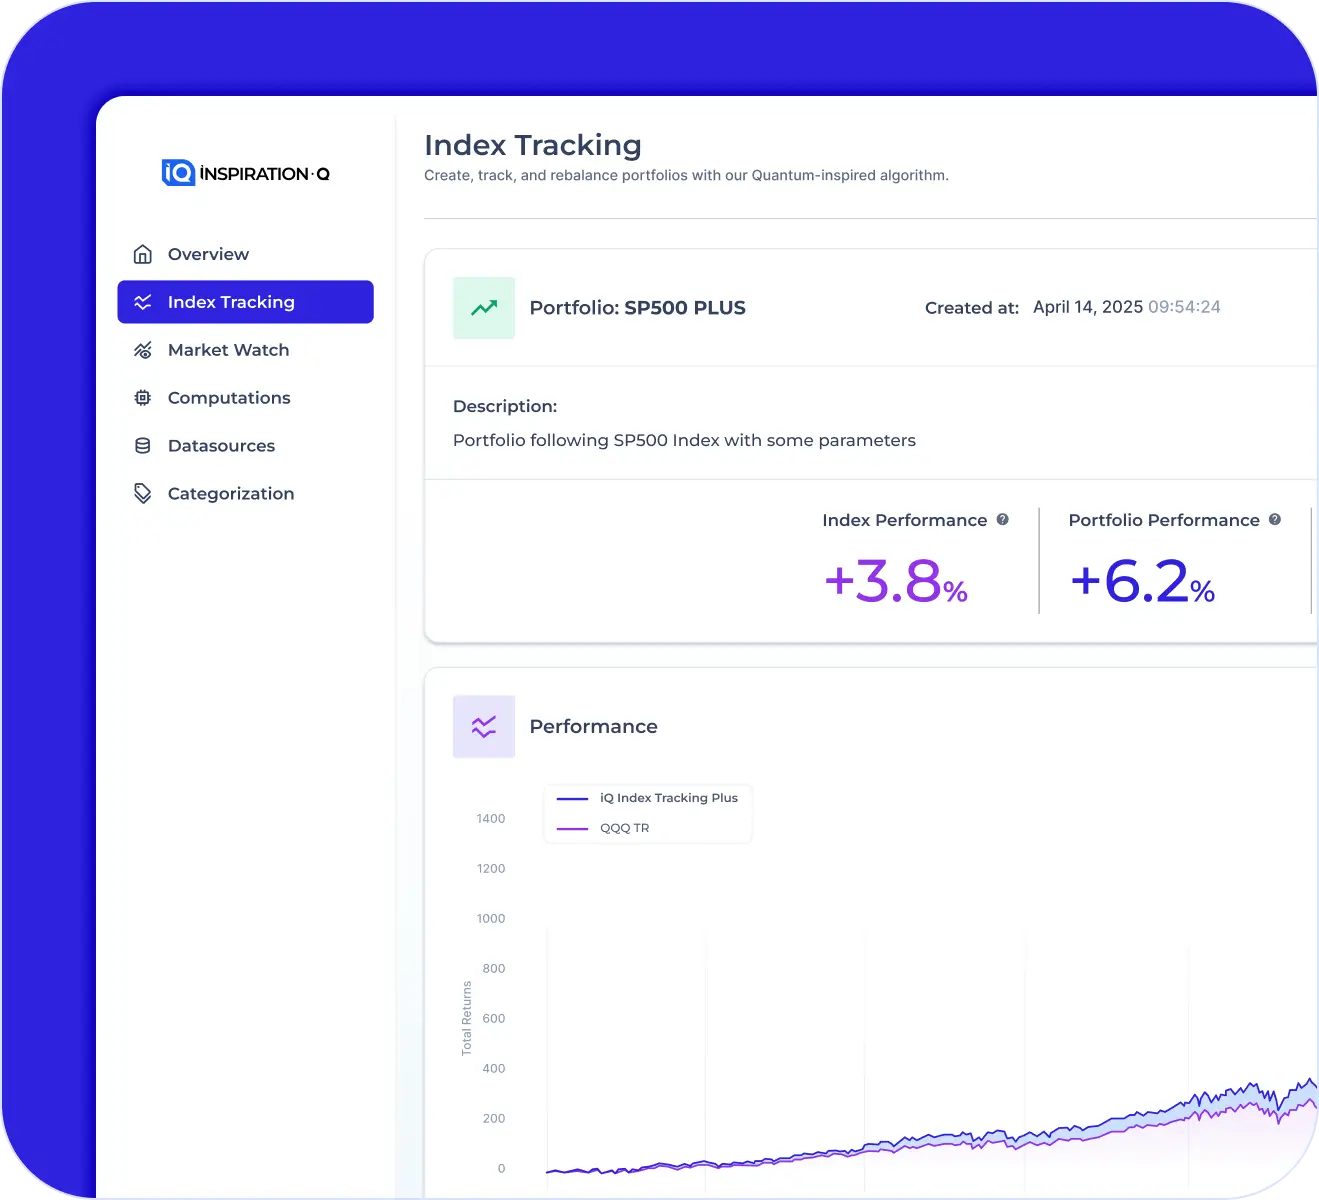
Task: Open the Datasources page
Action: pos(221,445)
